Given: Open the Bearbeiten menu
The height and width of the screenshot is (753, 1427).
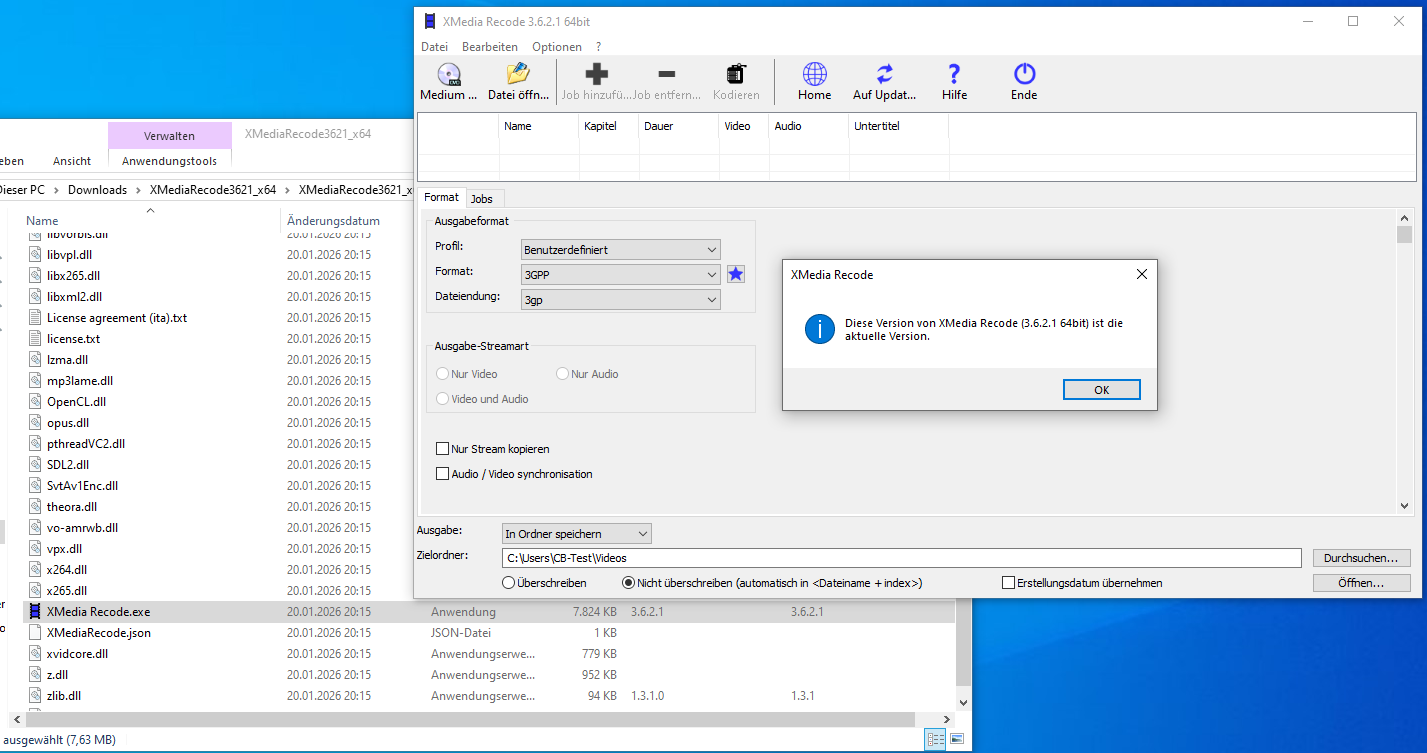Looking at the screenshot, I should click(x=490, y=47).
